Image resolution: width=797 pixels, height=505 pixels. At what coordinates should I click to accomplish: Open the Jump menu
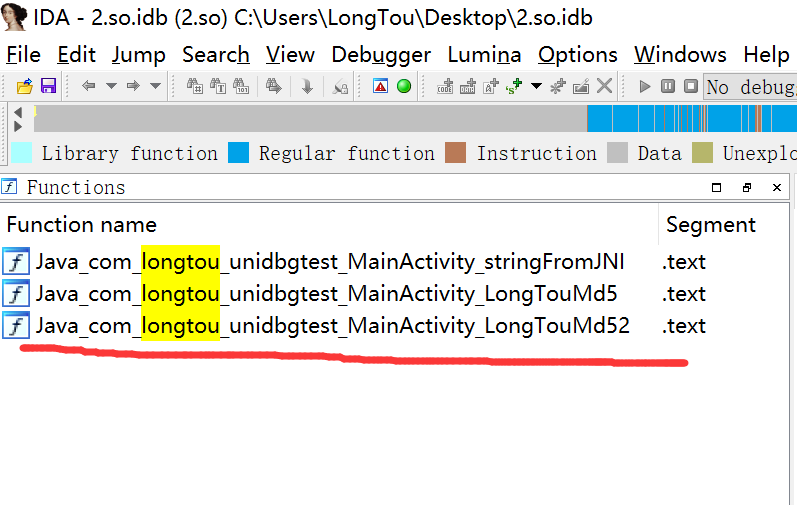pyautogui.click(x=139, y=54)
